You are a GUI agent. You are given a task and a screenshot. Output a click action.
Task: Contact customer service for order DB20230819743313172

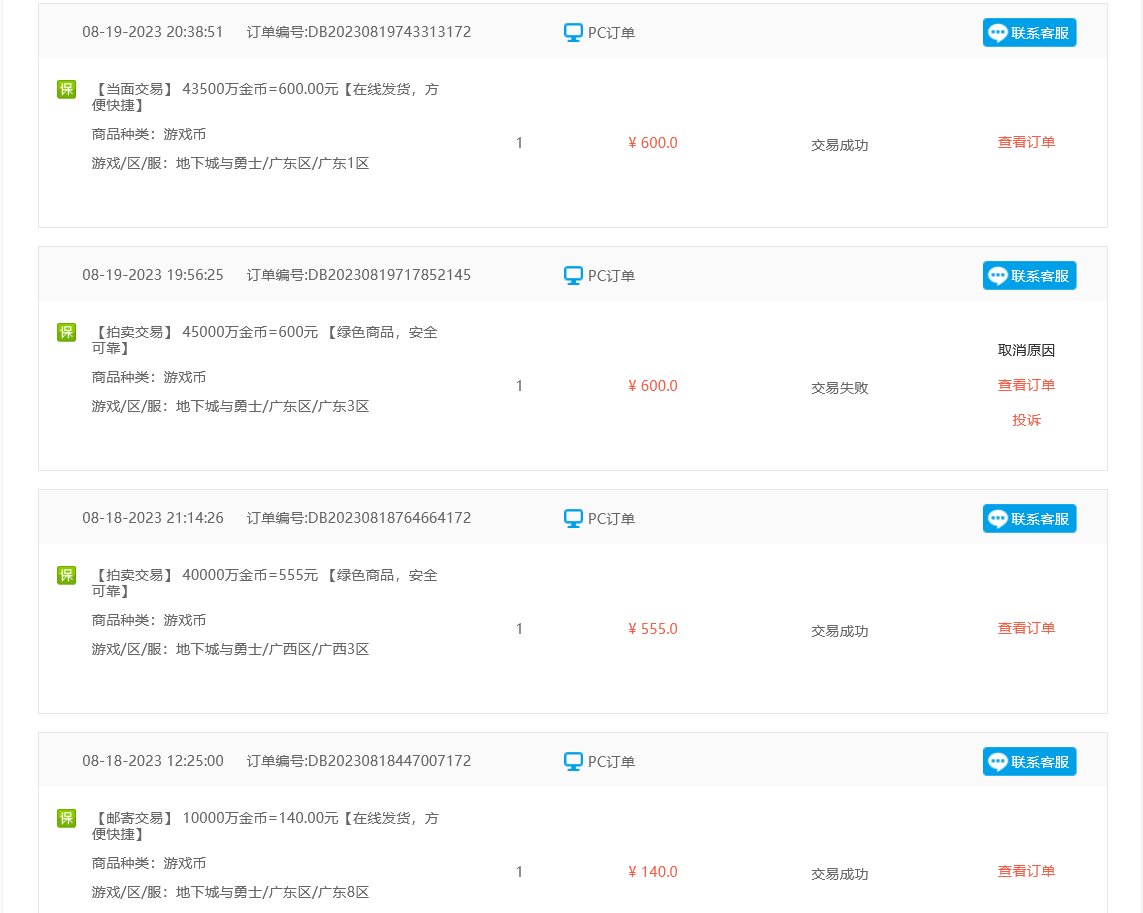pyautogui.click(x=1029, y=33)
